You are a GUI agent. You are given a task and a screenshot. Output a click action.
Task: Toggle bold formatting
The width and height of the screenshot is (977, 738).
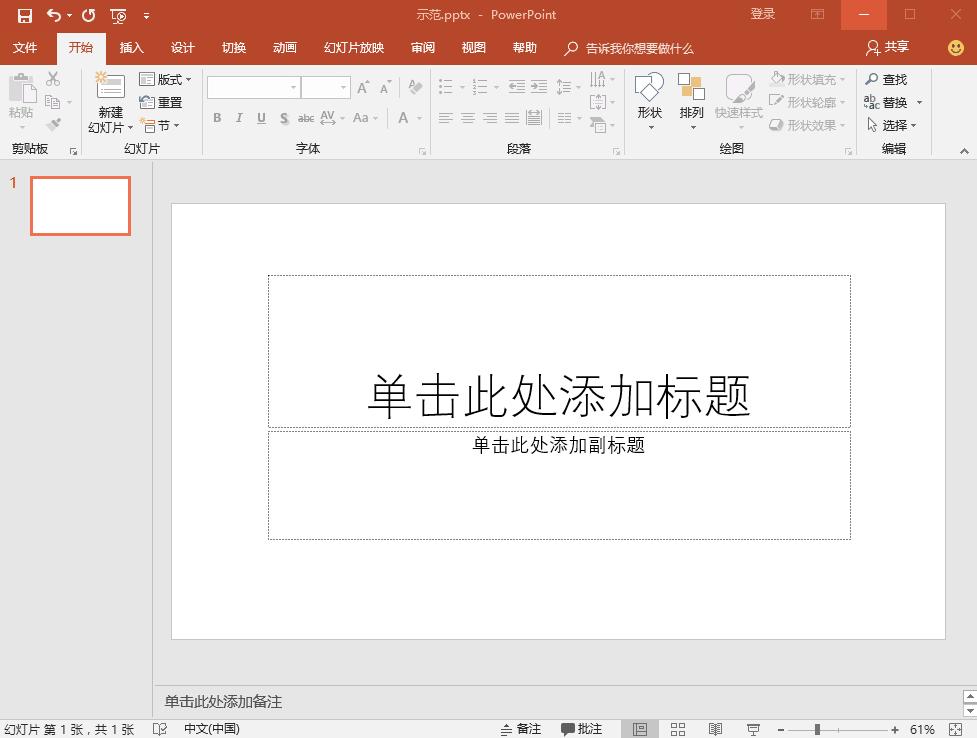click(217, 118)
